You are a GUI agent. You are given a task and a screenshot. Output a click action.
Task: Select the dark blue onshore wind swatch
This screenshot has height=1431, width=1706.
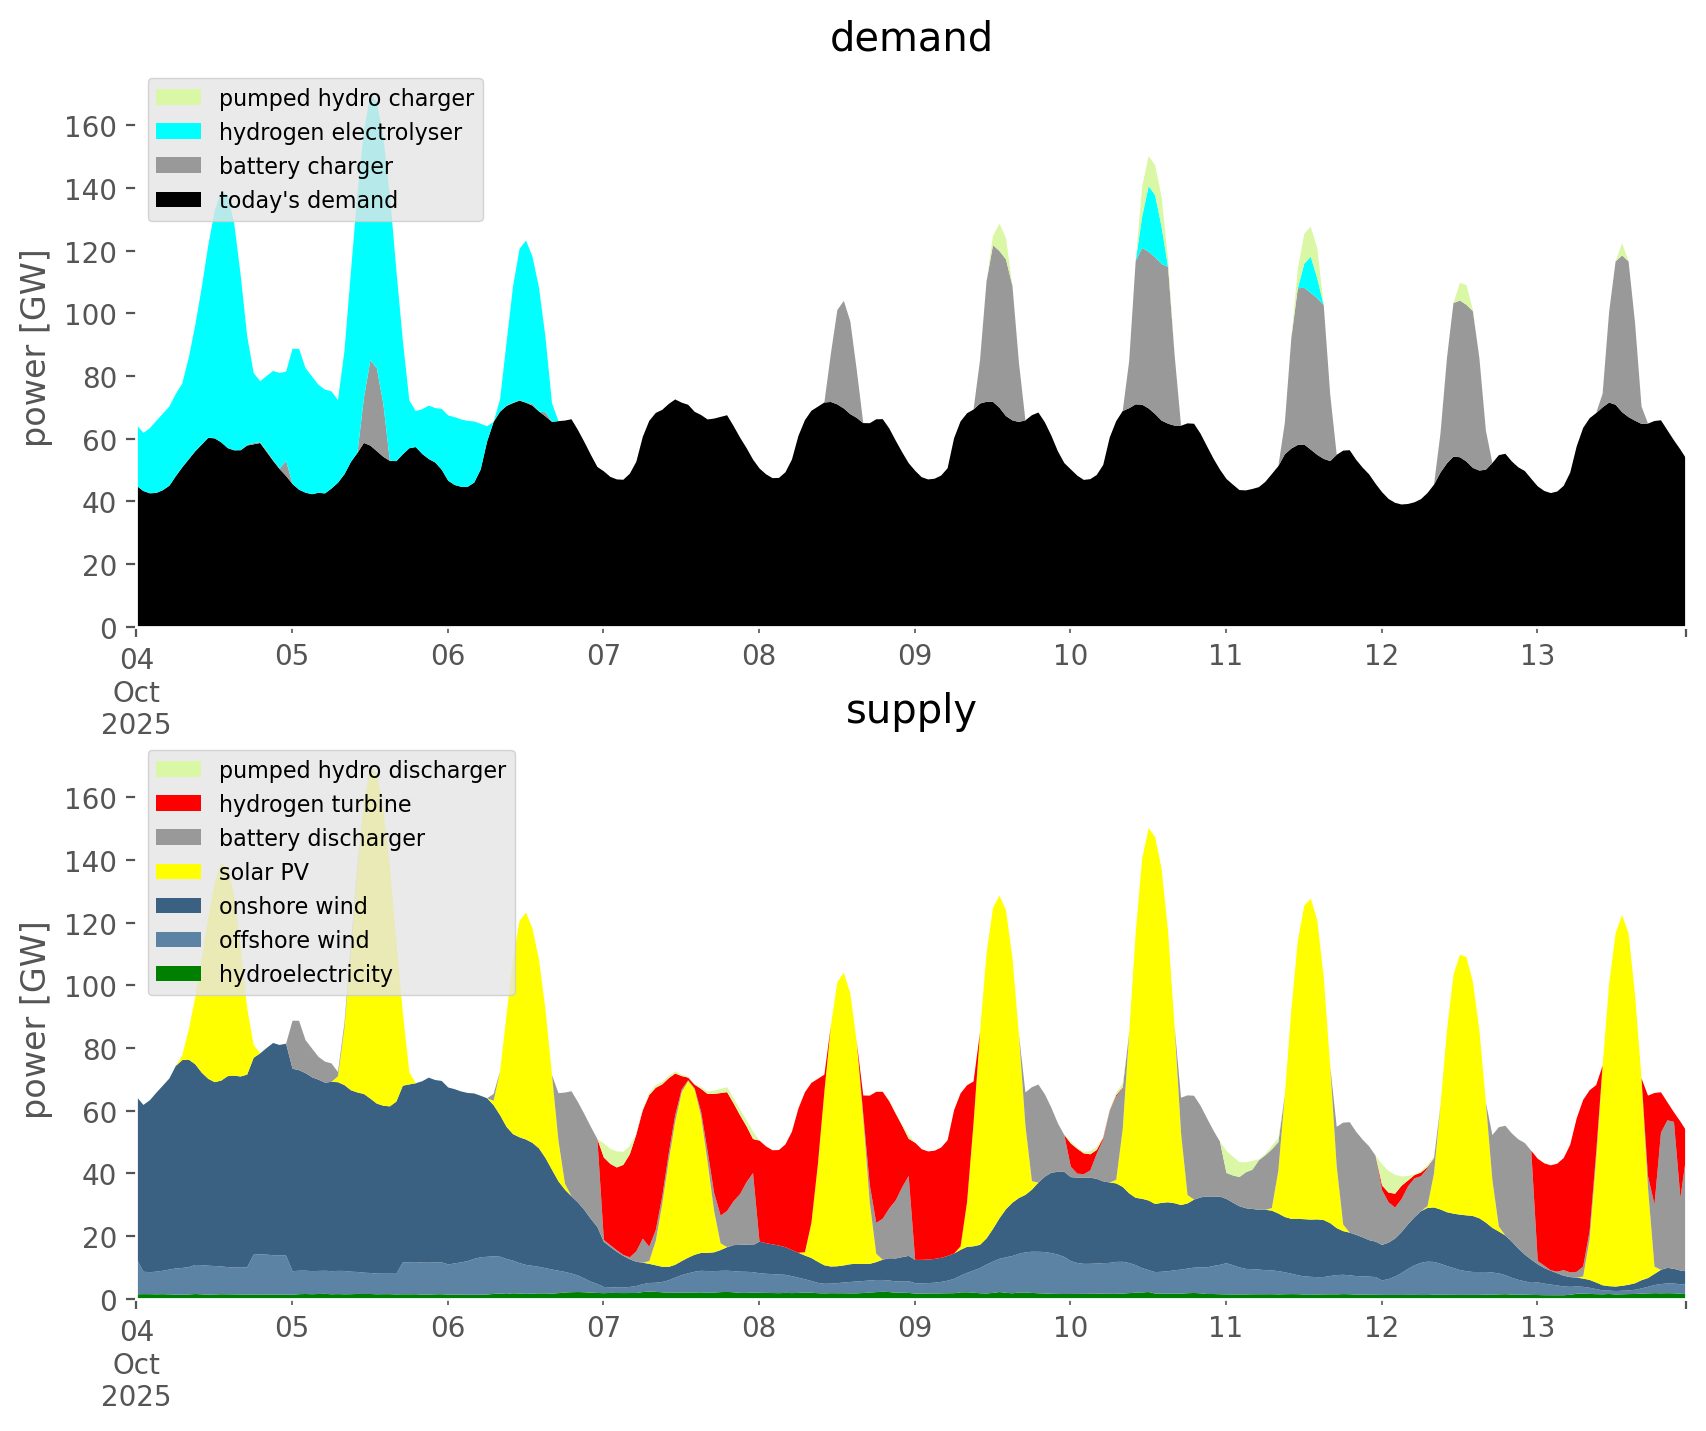179,906
